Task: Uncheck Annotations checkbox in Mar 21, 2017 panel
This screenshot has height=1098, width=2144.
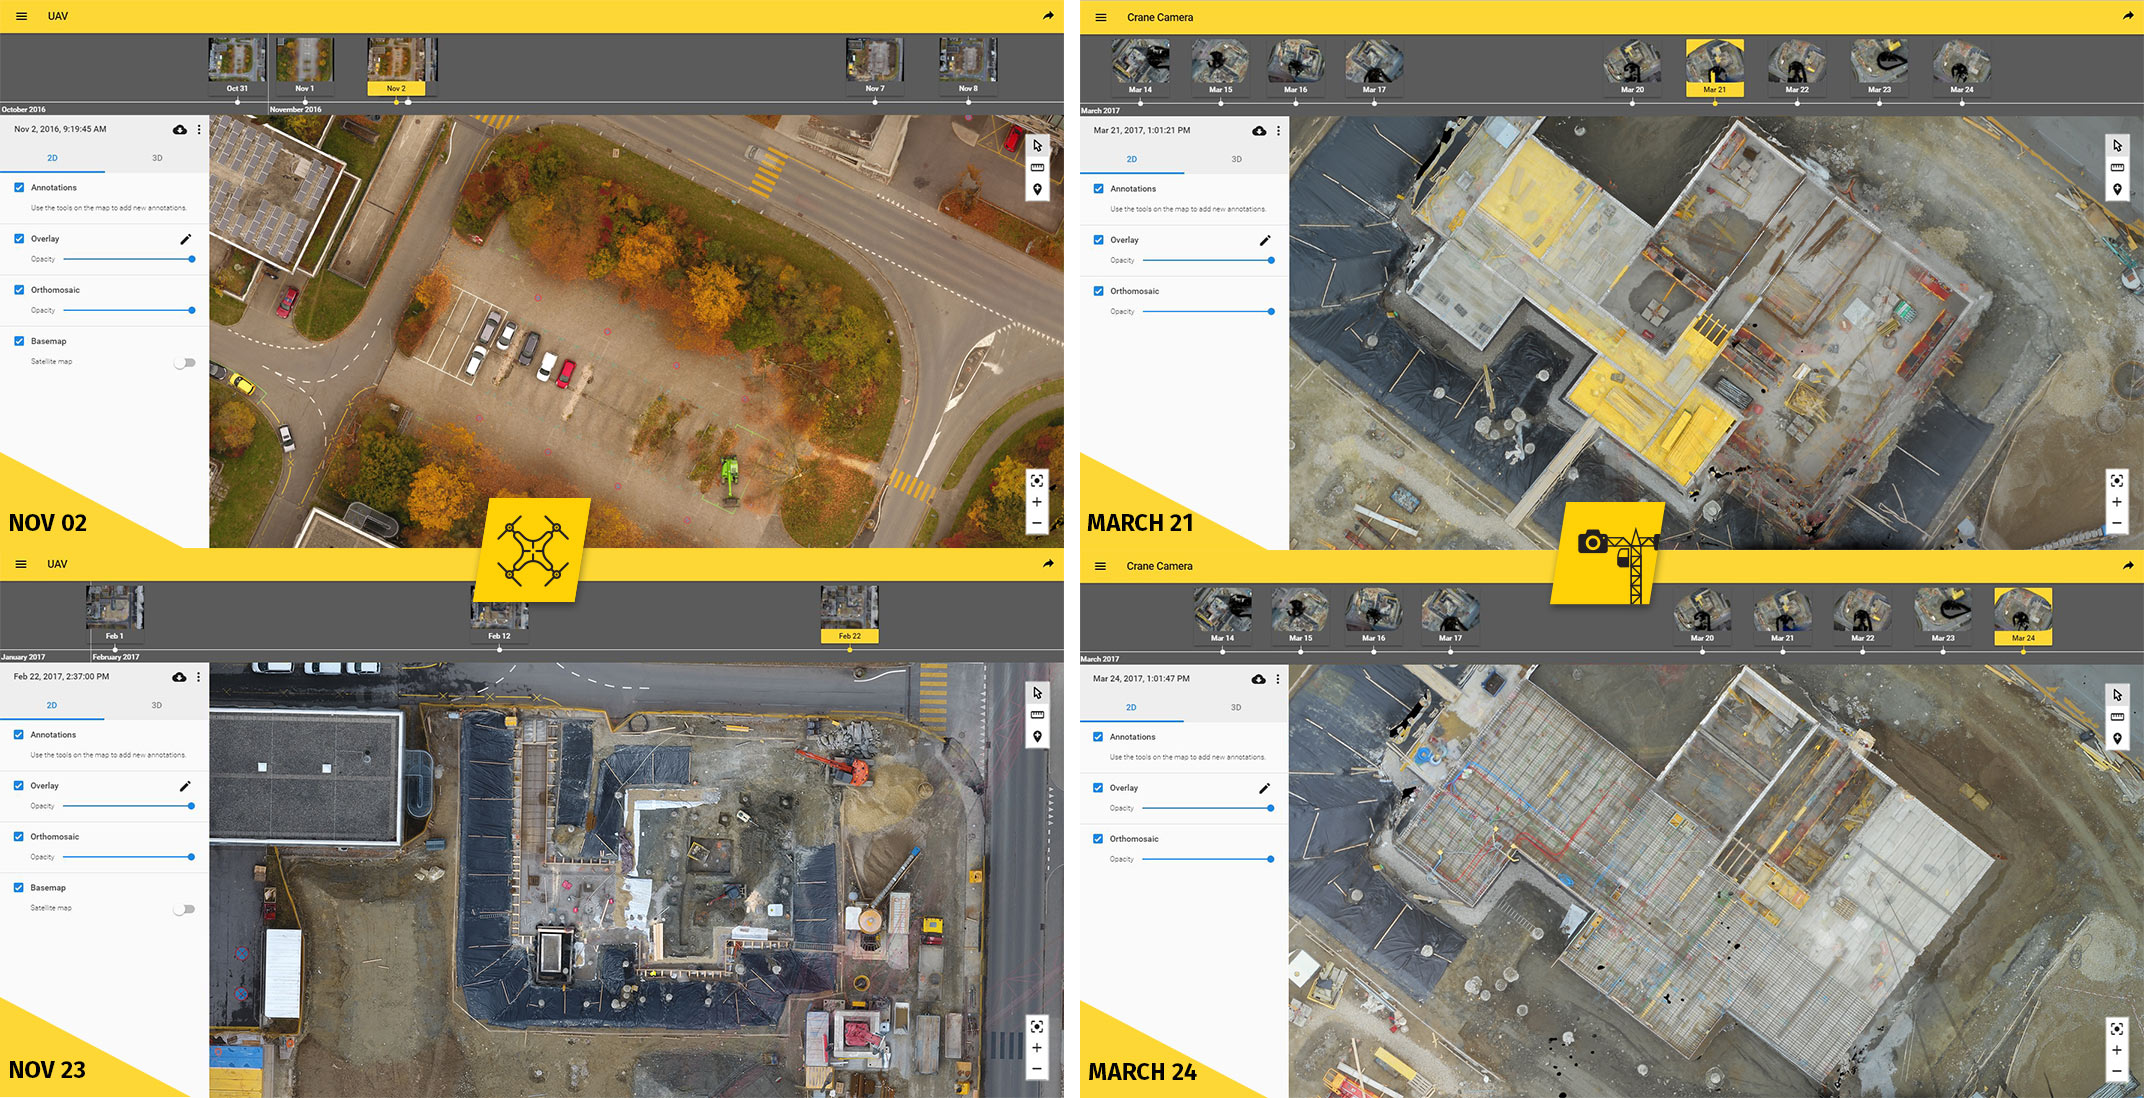Action: pyautogui.click(x=1098, y=189)
